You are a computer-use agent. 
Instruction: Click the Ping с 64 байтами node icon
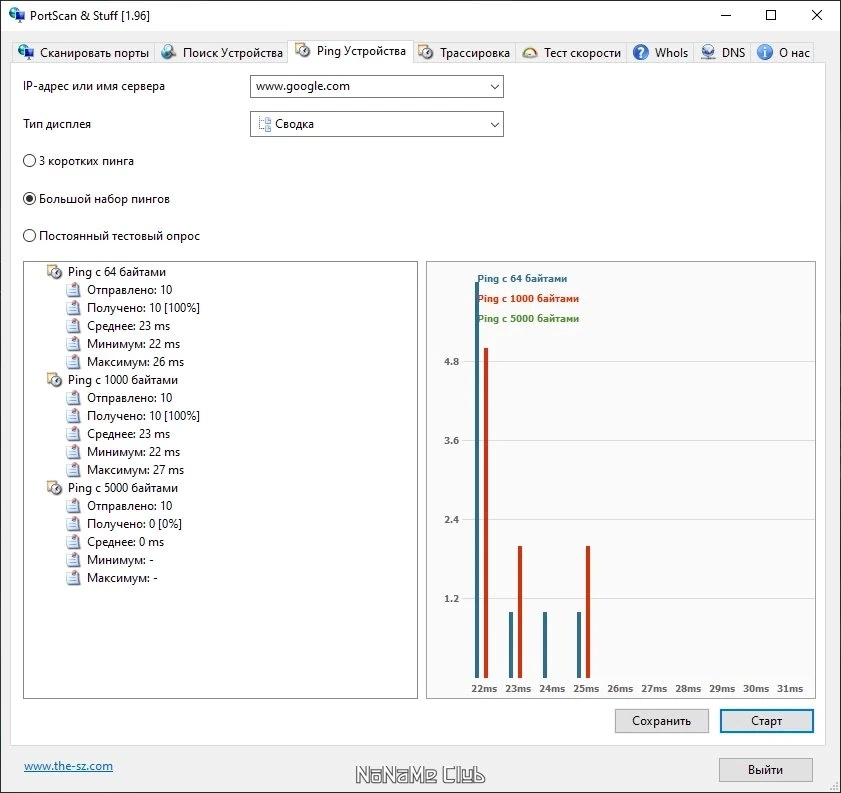54,272
